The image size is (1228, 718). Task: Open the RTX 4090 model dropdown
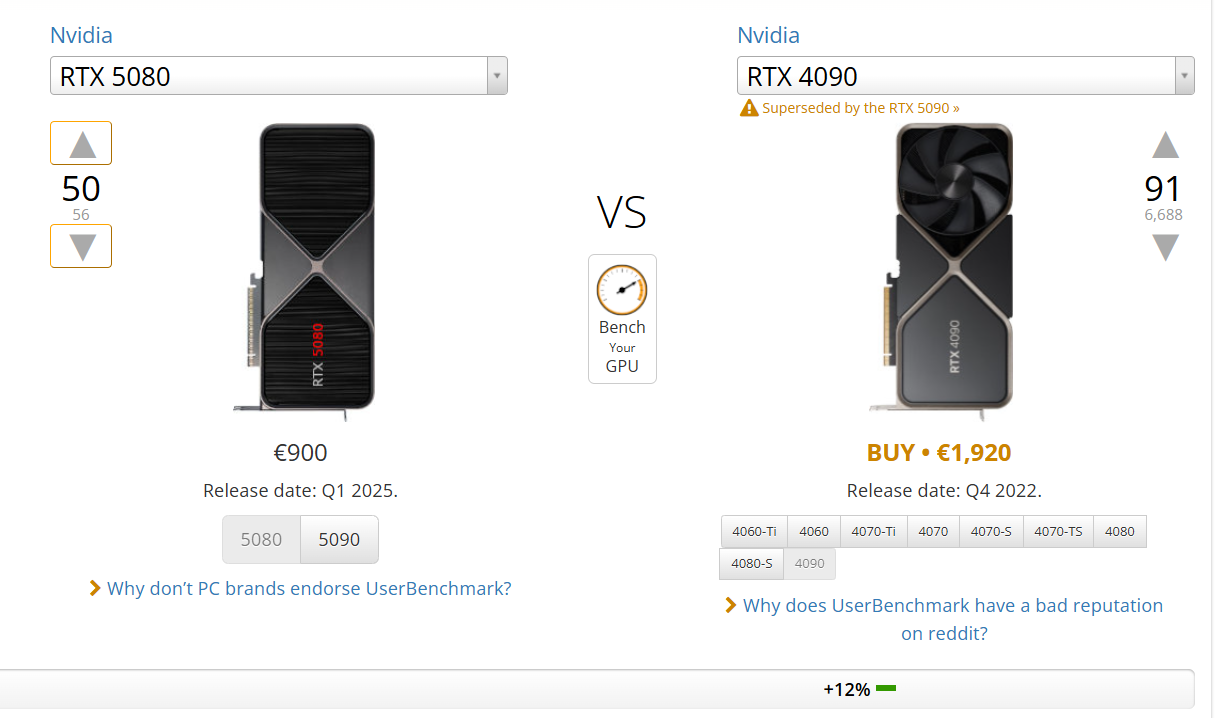click(965, 76)
